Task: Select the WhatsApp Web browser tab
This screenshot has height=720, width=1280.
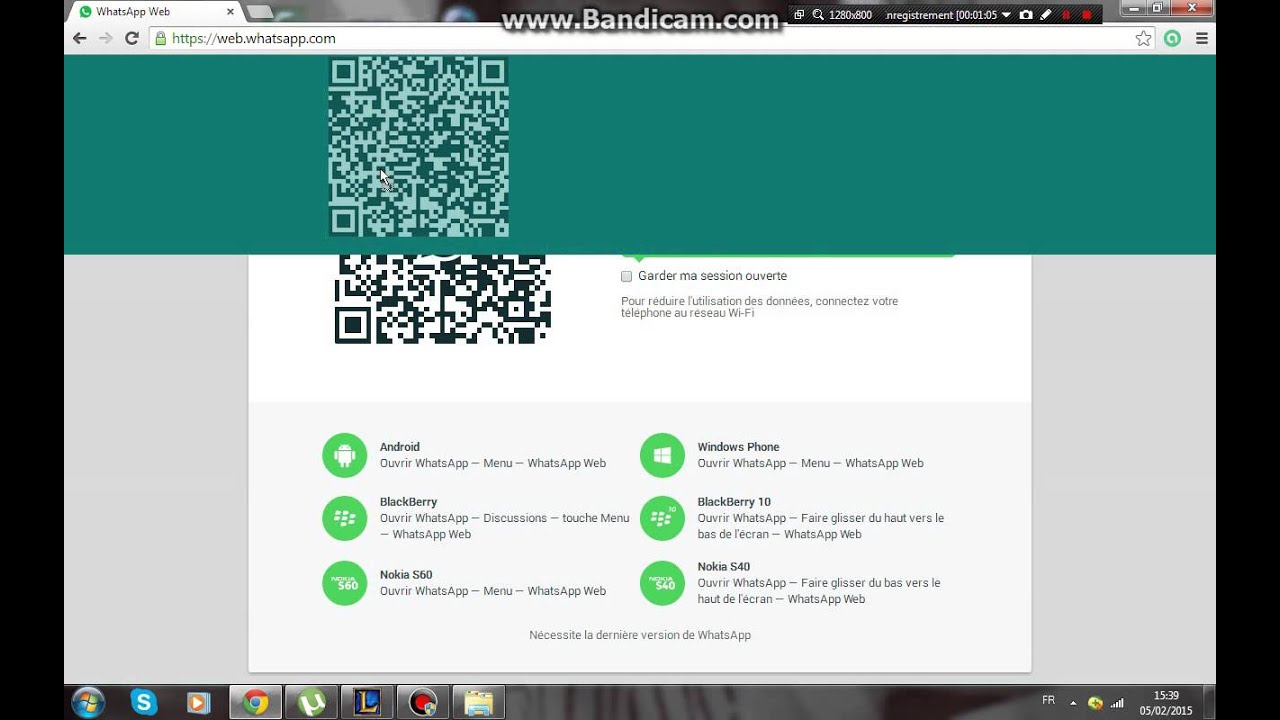Action: [156, 12]
